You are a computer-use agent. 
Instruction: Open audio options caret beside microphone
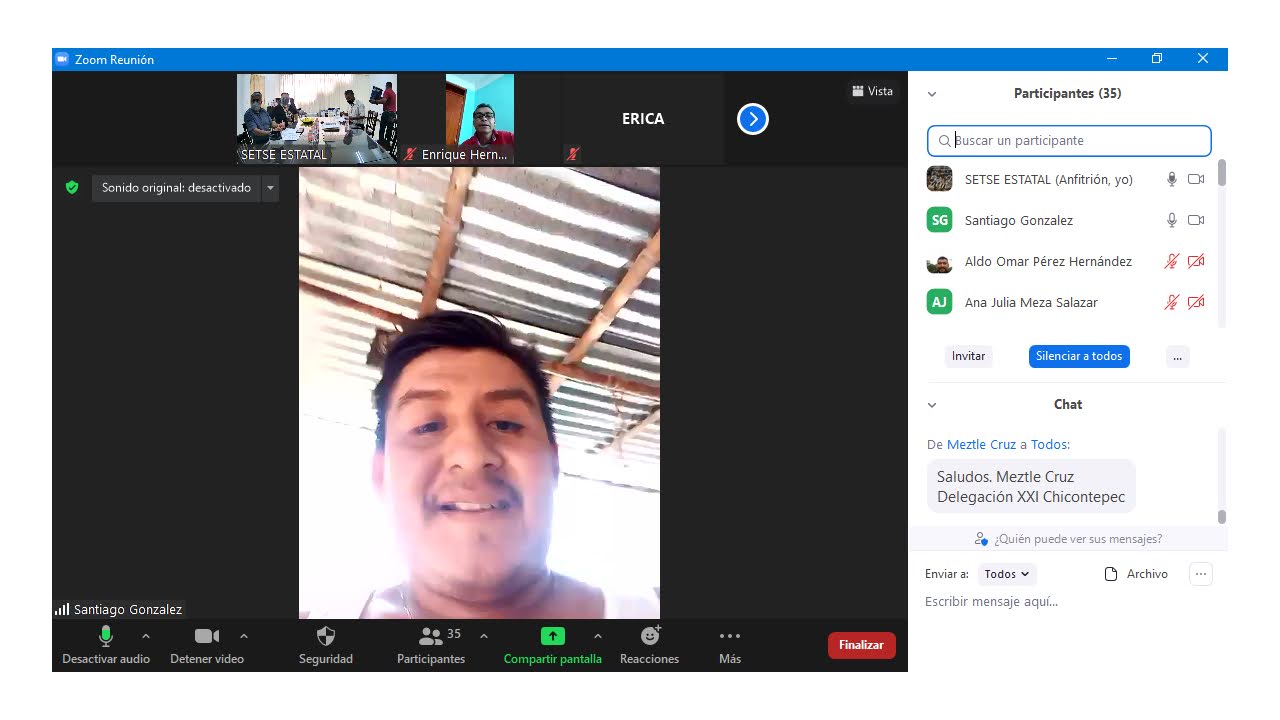146,636
